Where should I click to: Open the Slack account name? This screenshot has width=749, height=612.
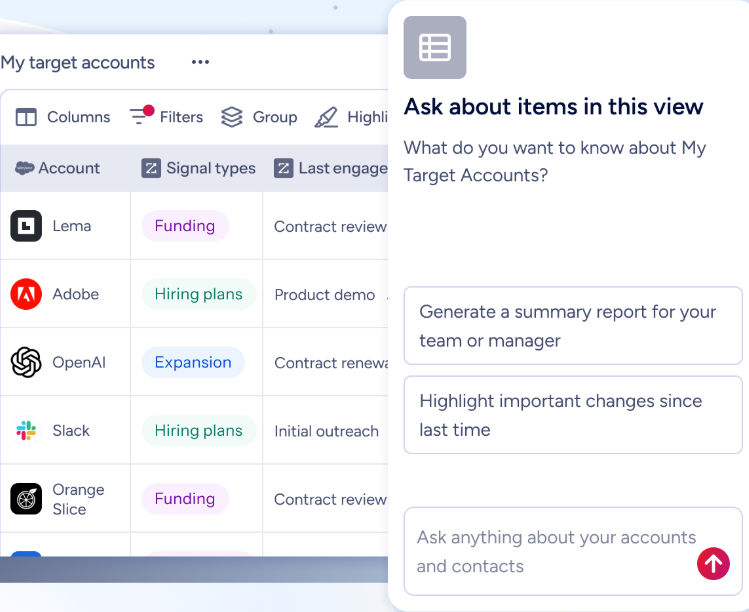(71, 431)
